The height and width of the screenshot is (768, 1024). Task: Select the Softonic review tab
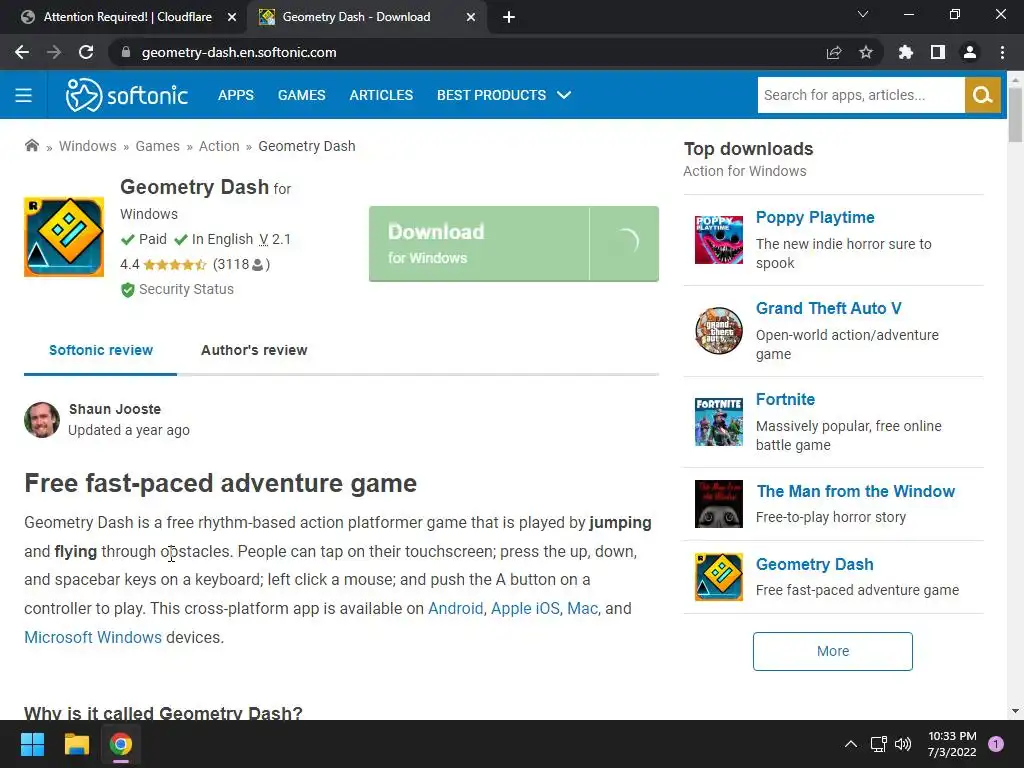[x=101, y=350]
